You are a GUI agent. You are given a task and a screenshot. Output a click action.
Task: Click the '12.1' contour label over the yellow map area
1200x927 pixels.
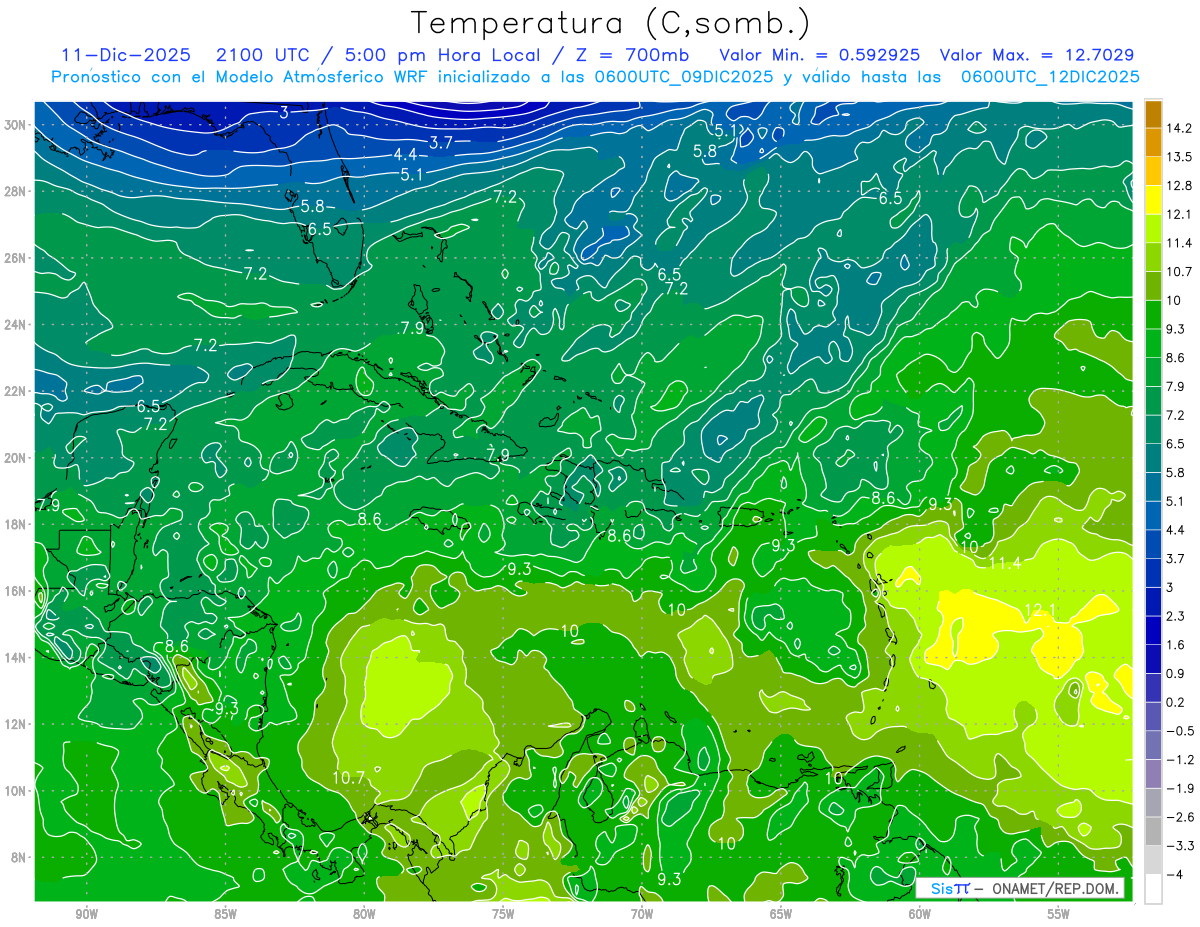(1041, 610)
